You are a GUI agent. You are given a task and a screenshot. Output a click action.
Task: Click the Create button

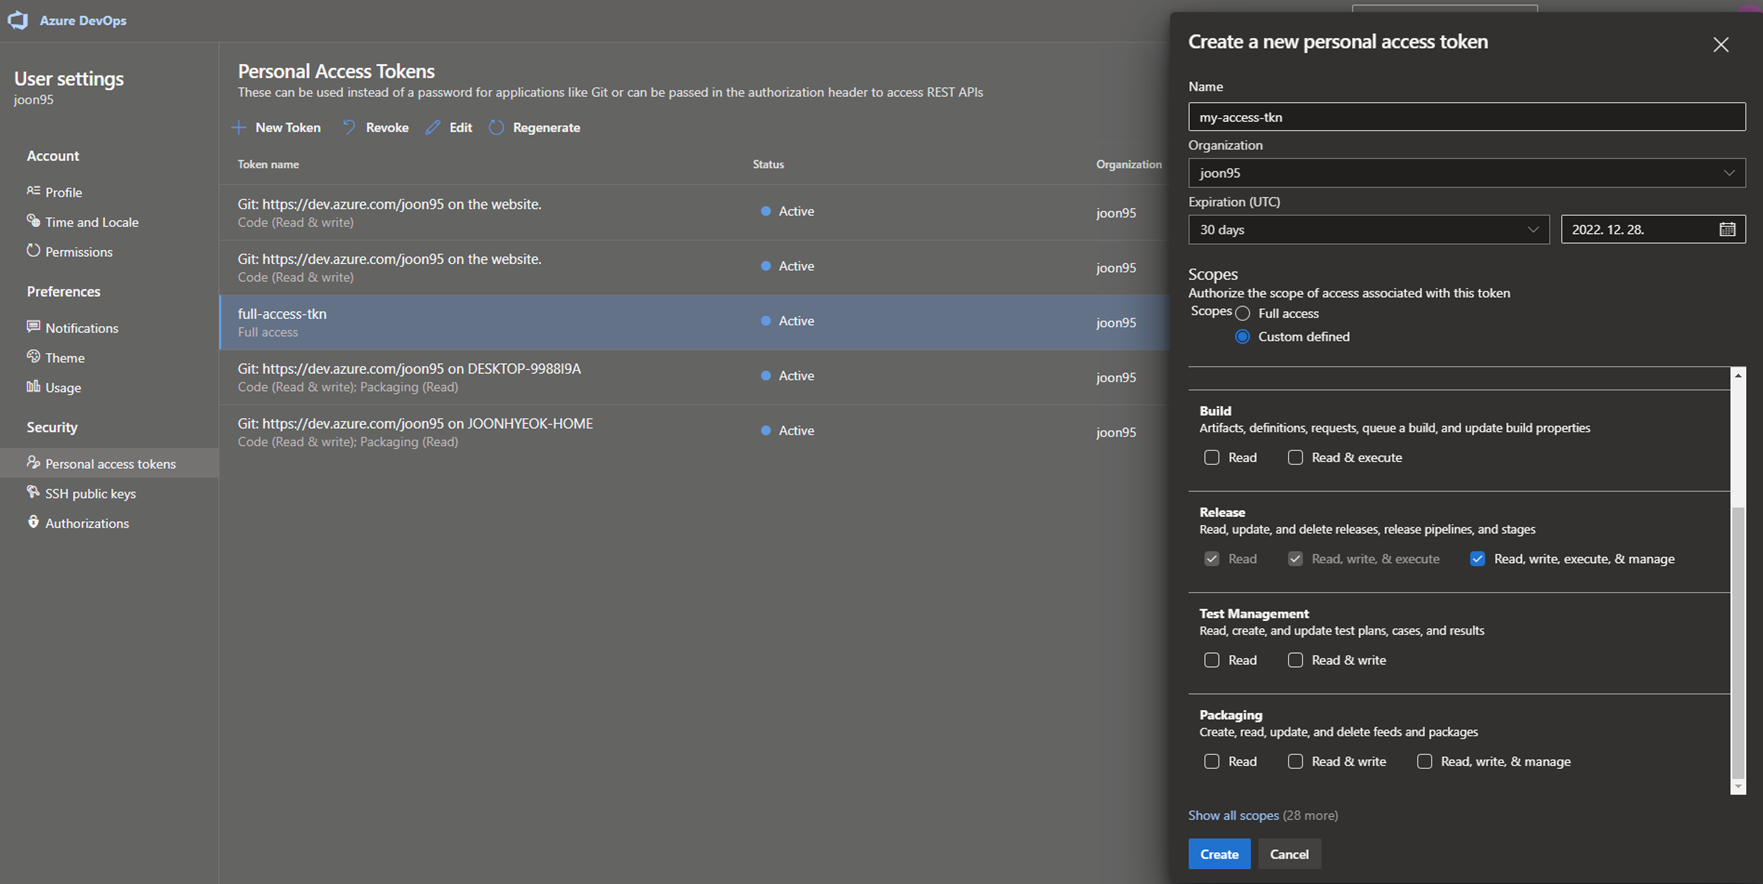(1219, 854)
